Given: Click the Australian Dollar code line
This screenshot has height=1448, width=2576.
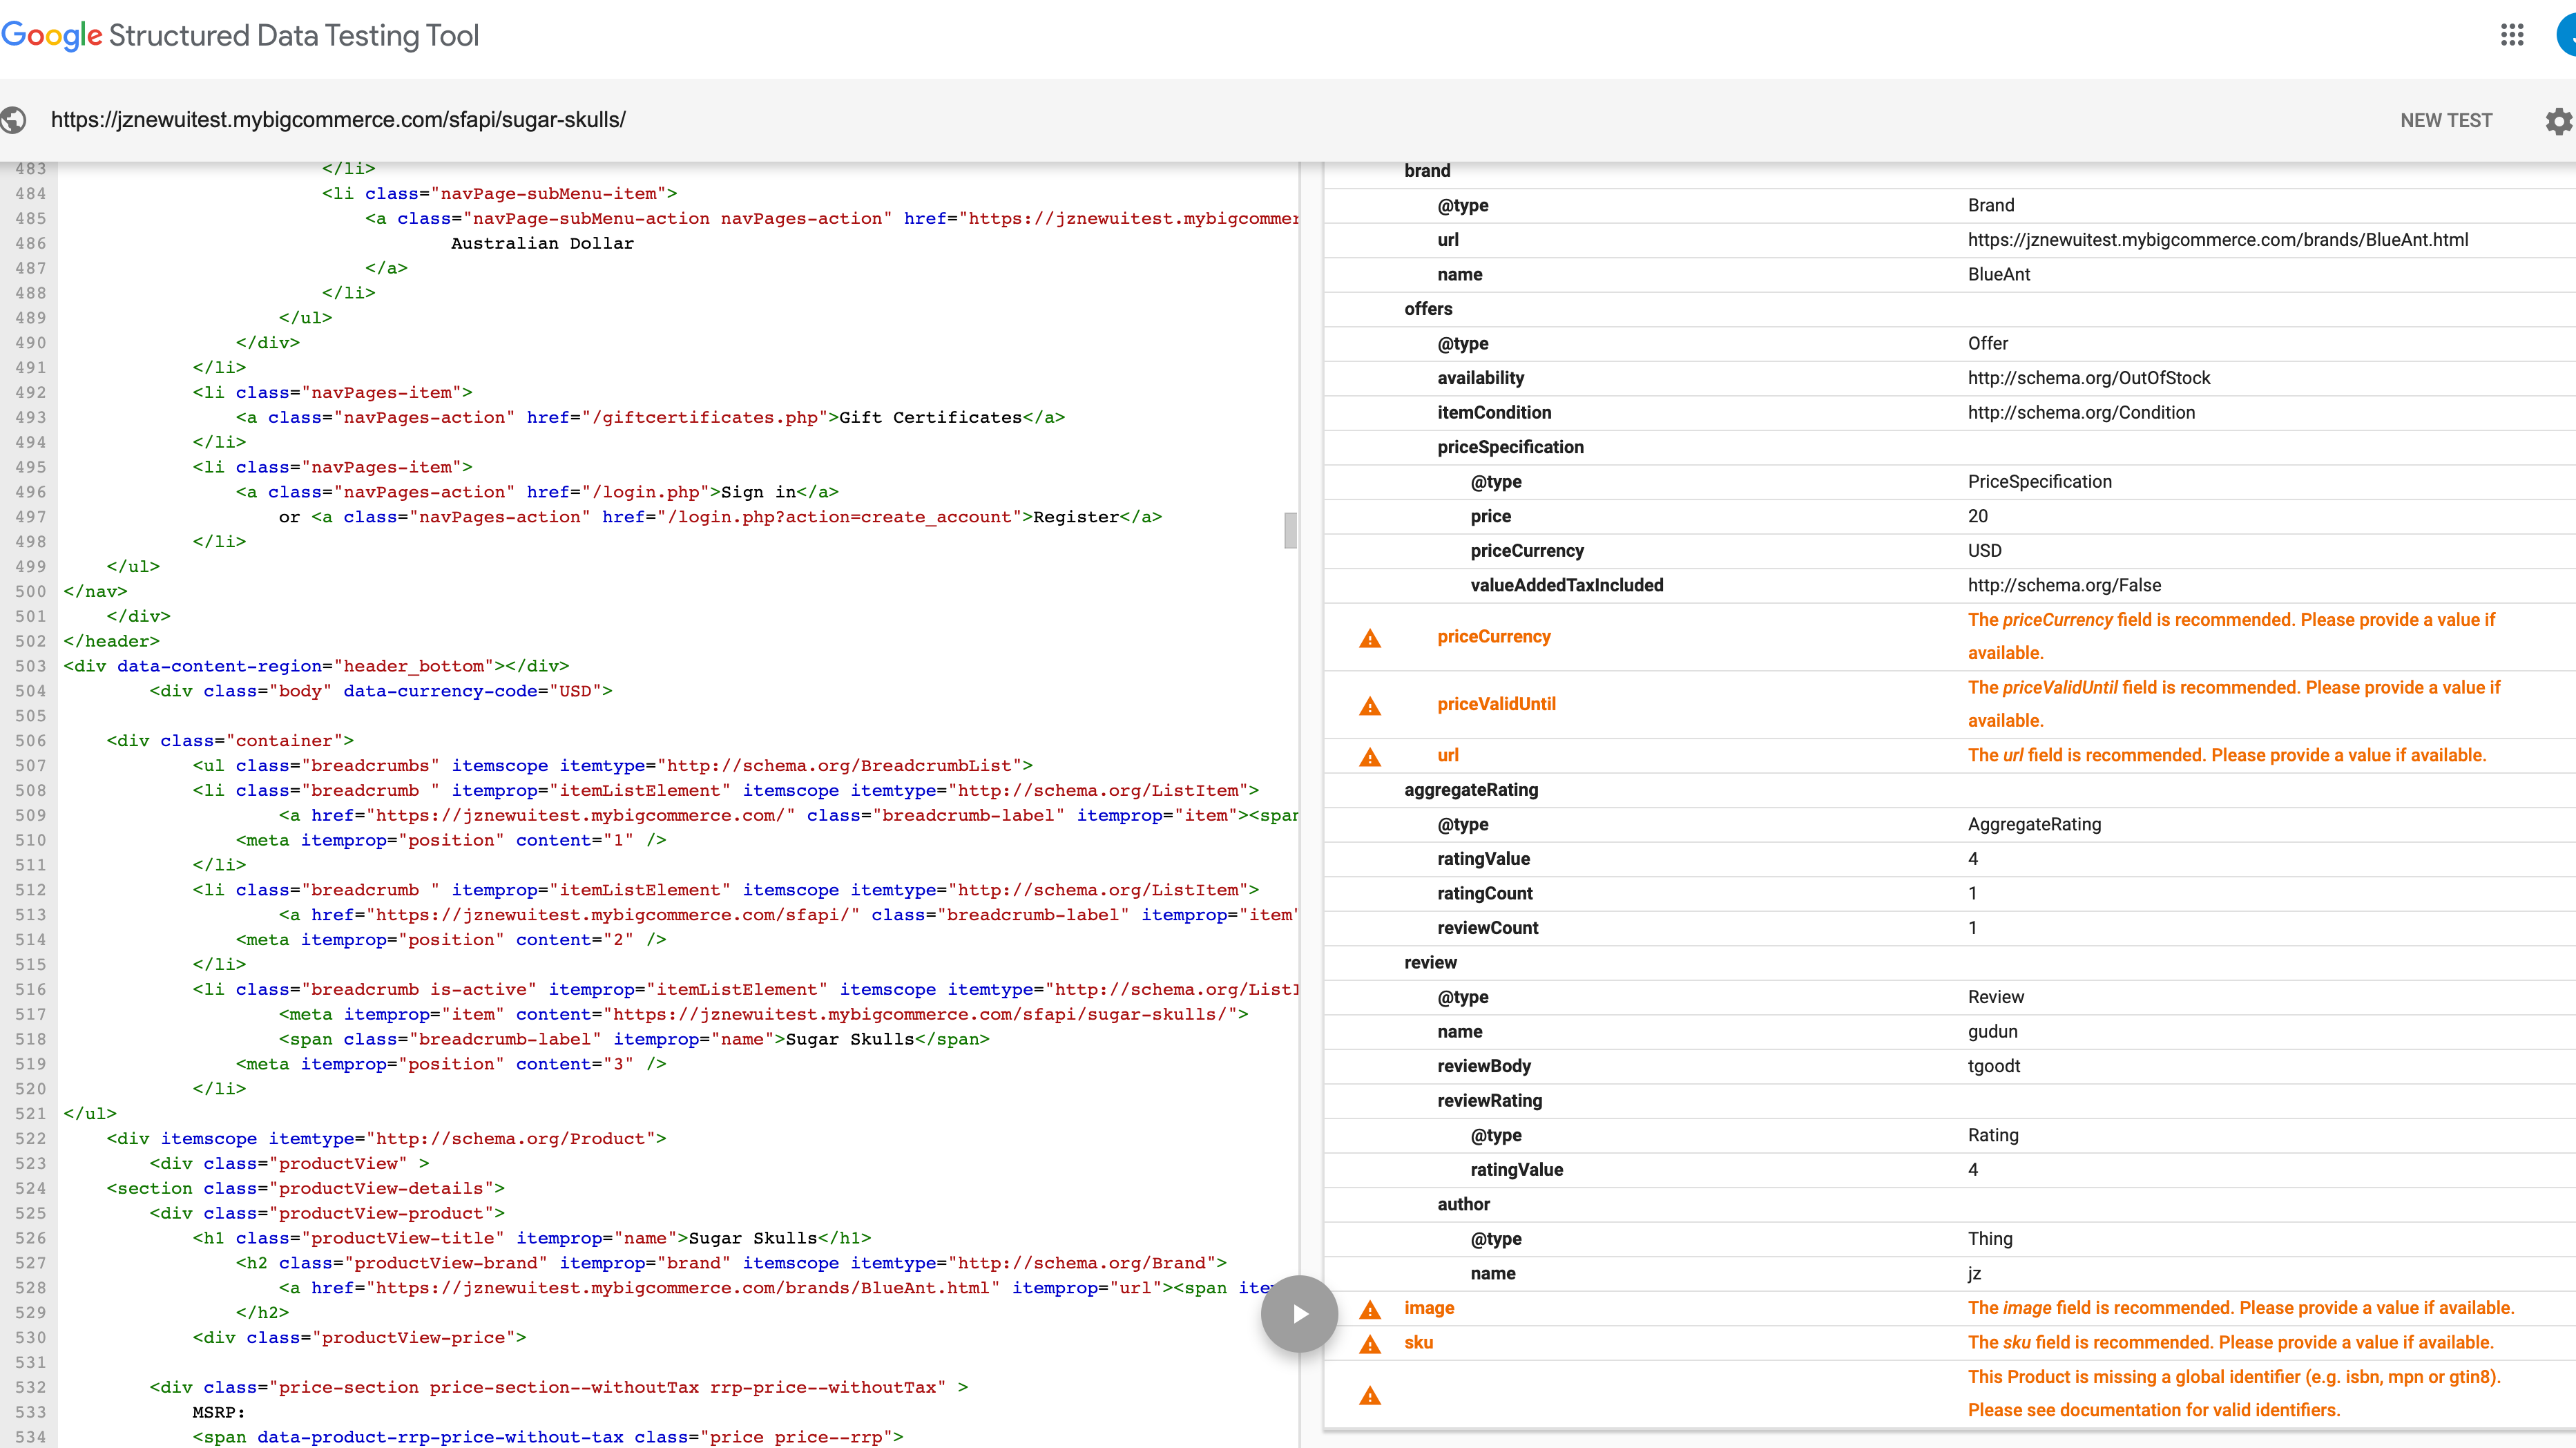Looking at the screenshot, I should (542, 243).
